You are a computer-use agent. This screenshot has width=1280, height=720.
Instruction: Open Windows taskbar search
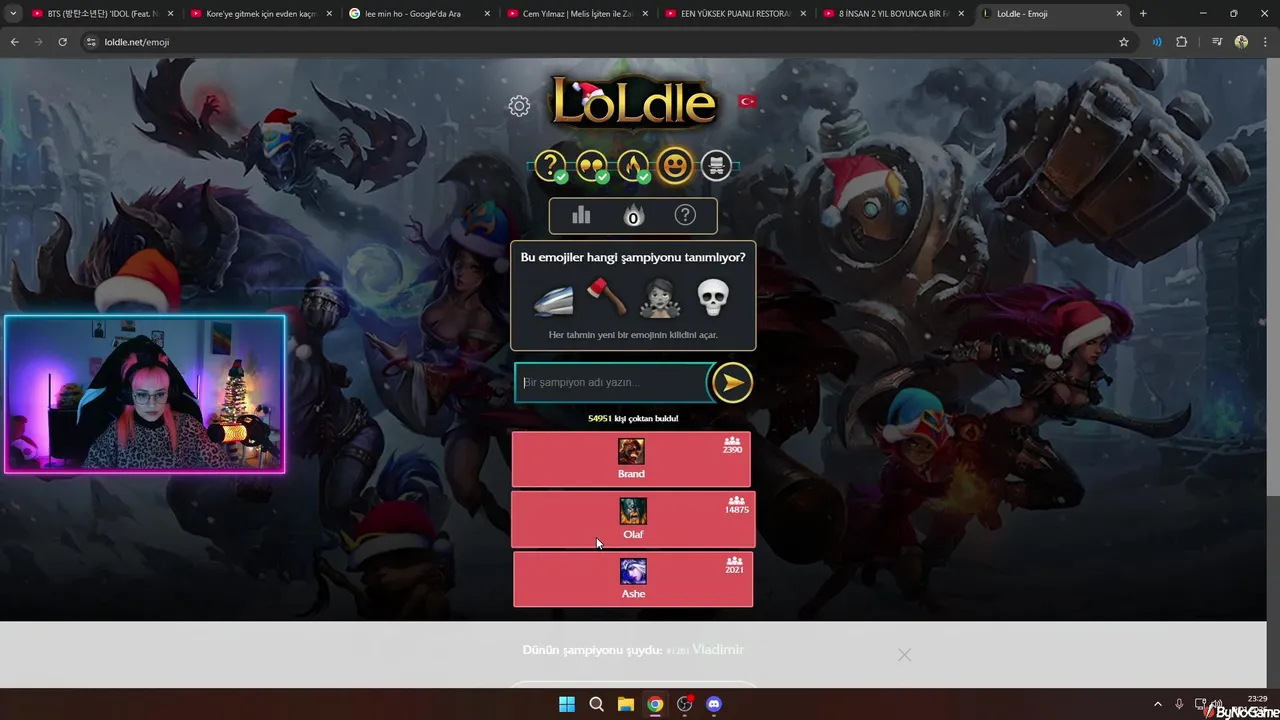[596, 704]
